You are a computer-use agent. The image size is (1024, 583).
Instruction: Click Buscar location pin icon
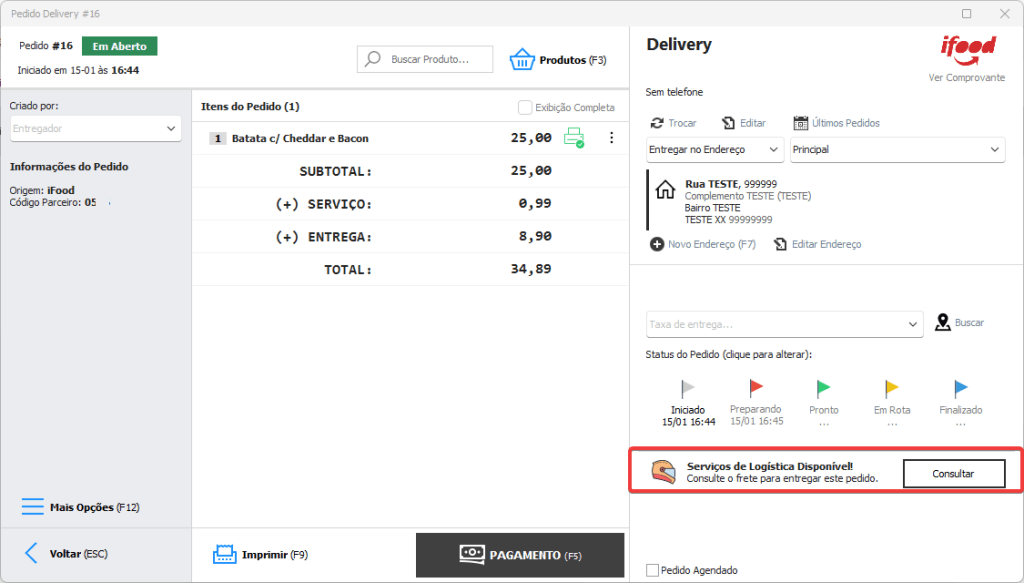(942, 323)
